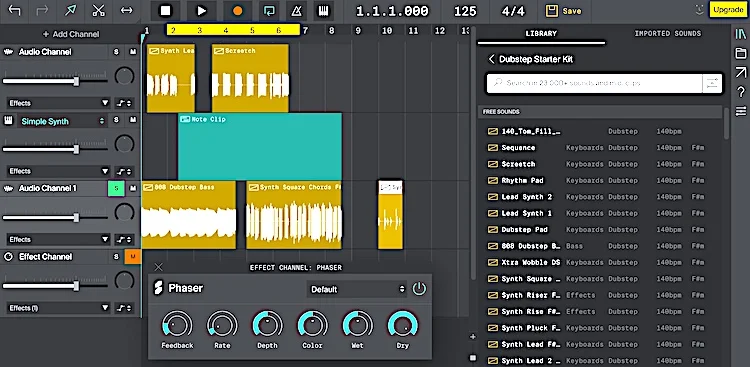Select the 808 Dubstep Bass clip
Image resolution: width=750 pixels, height=367 pixels.
click(x=189, y=215)
